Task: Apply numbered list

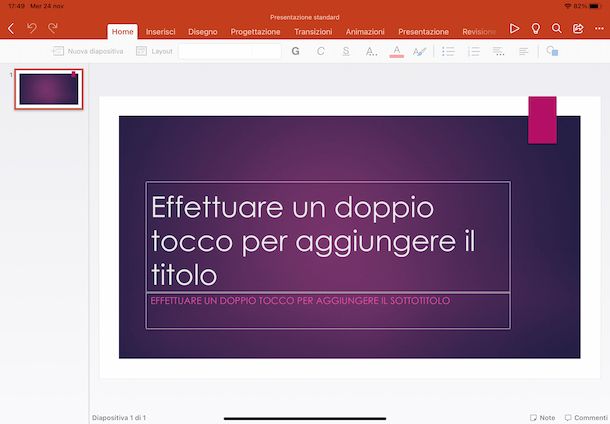Action: [x=473, y=51]
